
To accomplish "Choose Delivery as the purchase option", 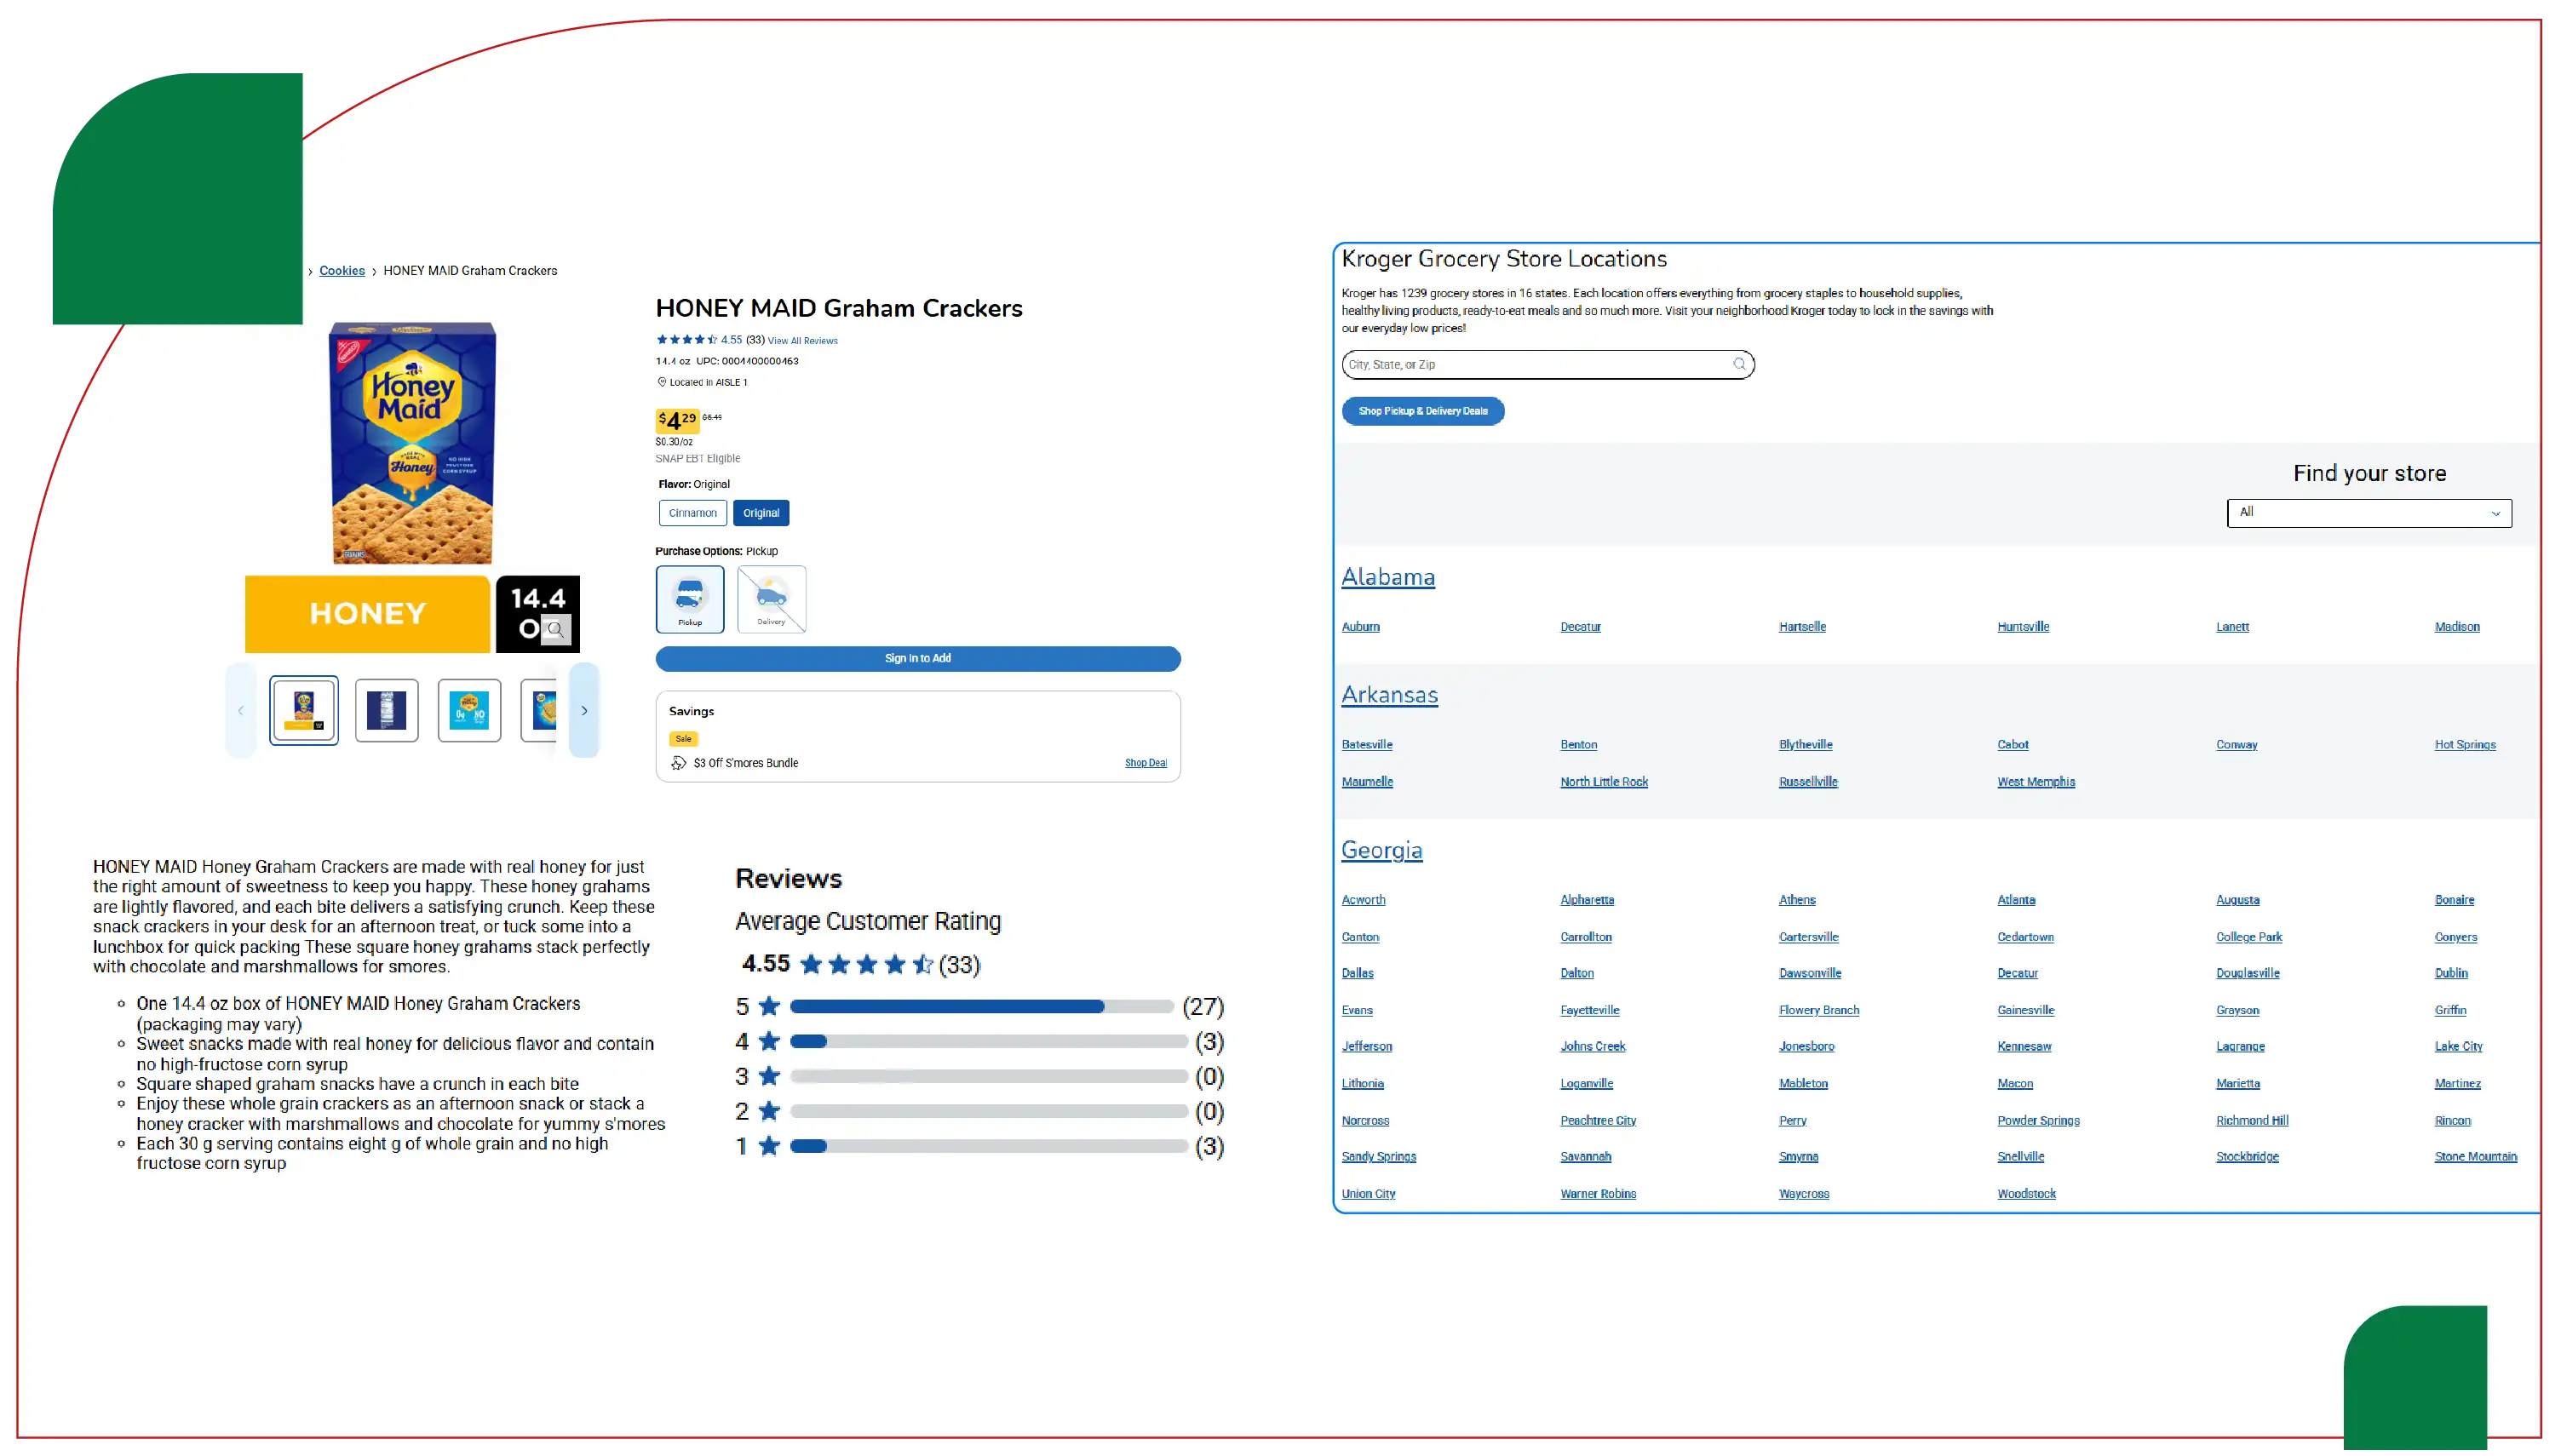I will coord(770,599).
